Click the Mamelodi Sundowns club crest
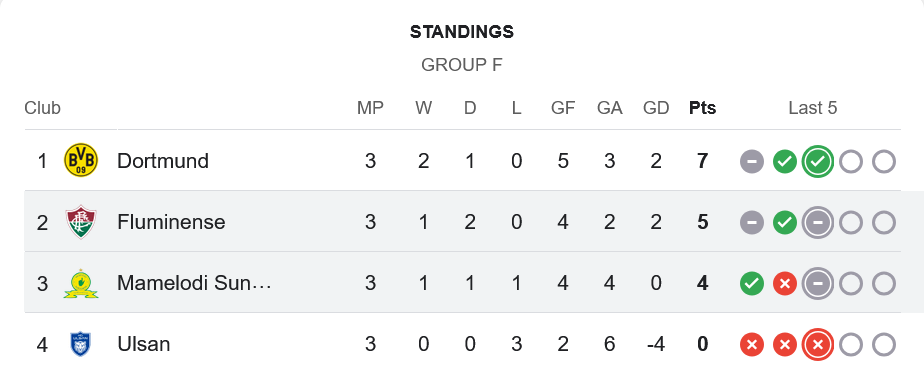This screenshot has height=391, width=924. pos(81,283)
